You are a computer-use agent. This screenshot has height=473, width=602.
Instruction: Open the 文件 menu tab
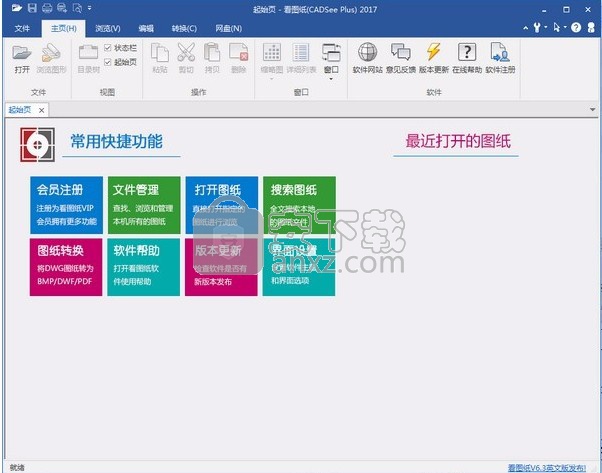[22, 28]
